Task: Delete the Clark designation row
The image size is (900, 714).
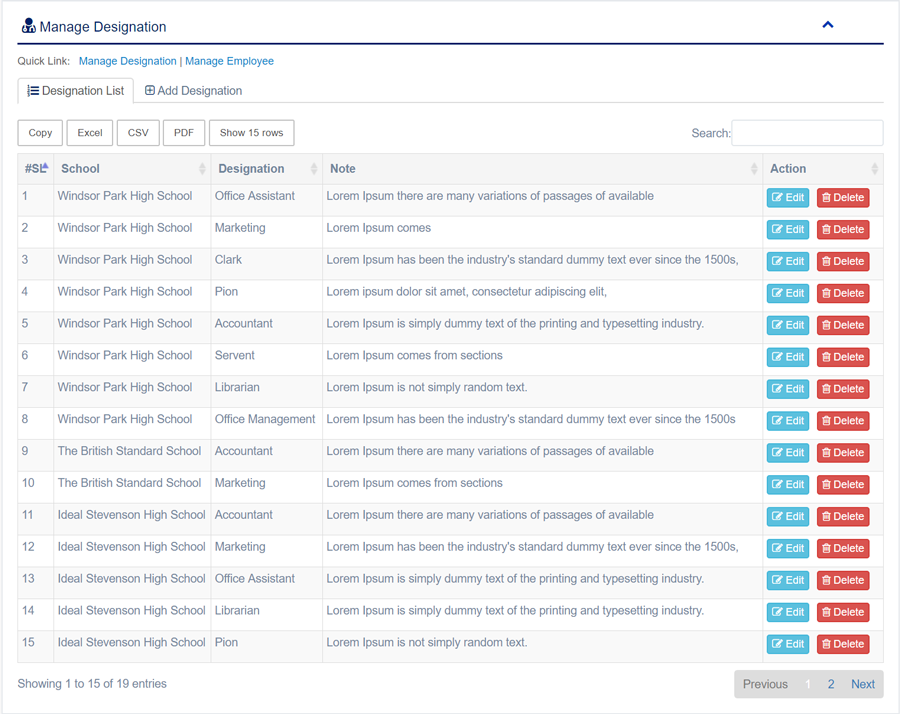Action: tap(843, 261)
